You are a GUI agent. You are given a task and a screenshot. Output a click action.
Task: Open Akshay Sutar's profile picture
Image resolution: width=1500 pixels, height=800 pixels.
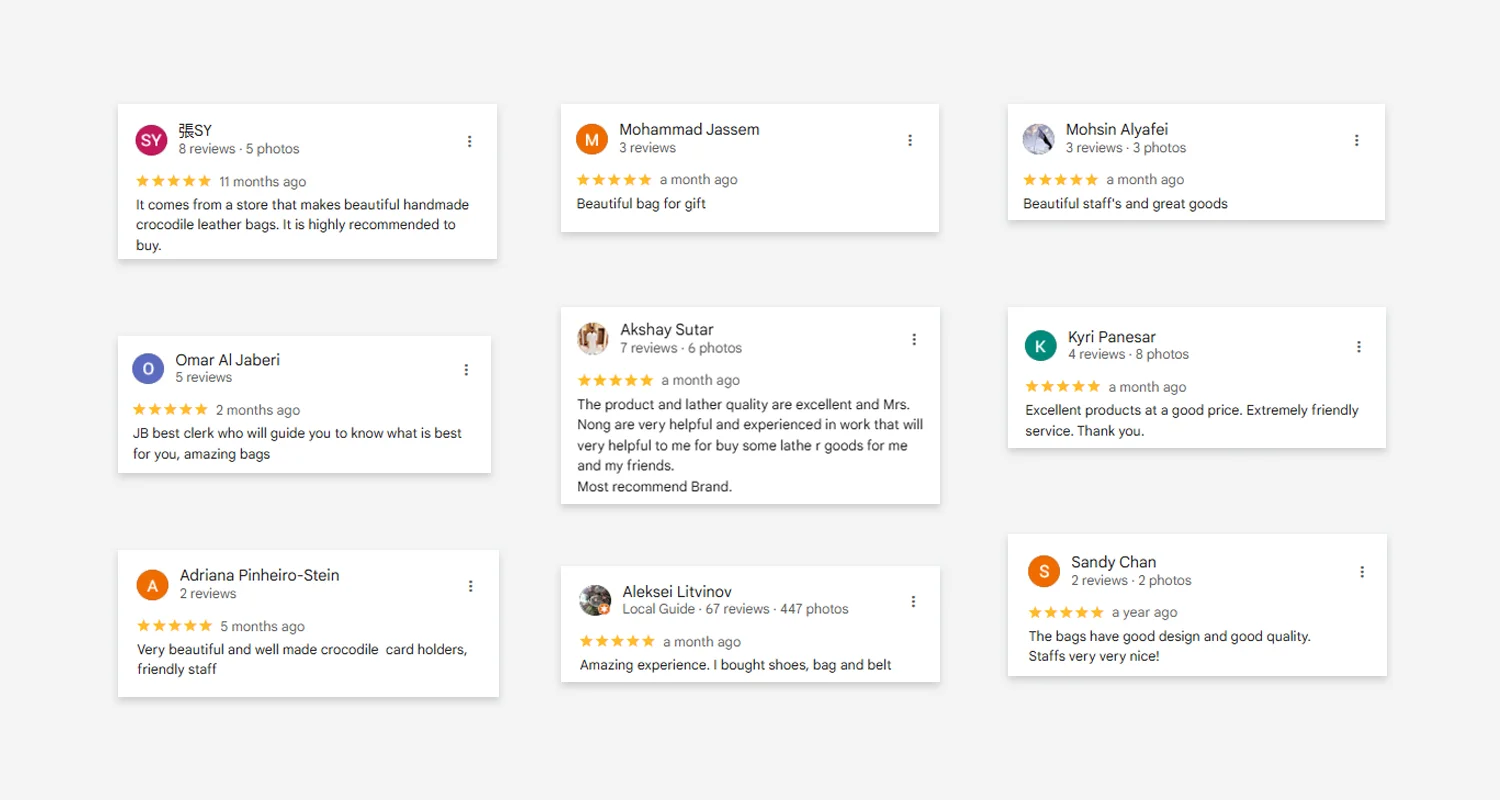click(x=593, y=339)
